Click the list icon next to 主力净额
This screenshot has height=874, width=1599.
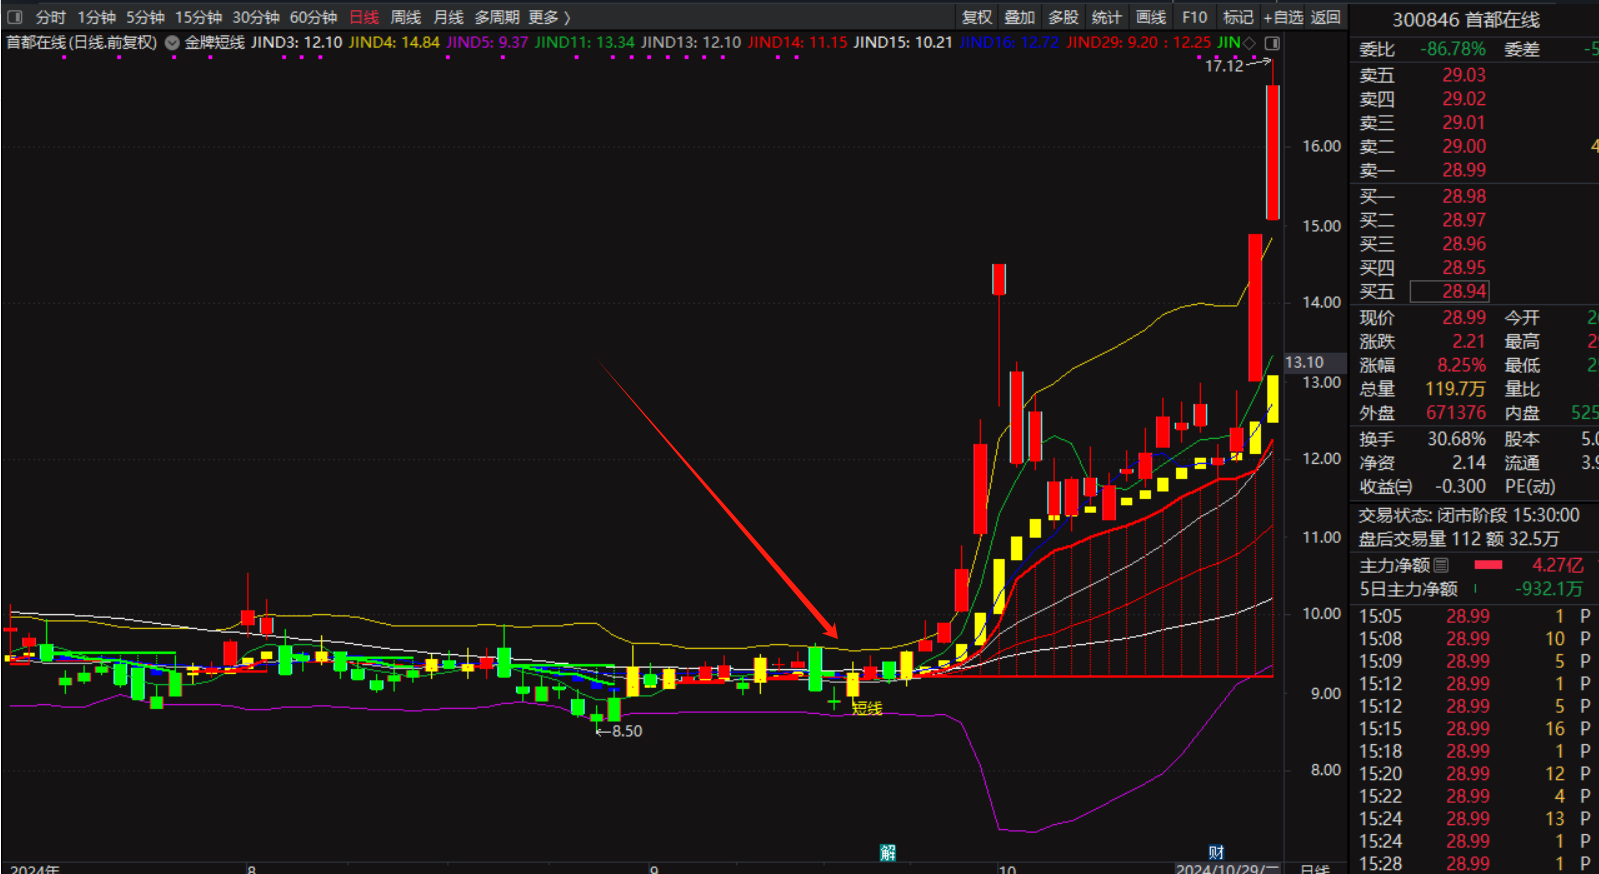pyautogui.click(x=1441, y=565)
